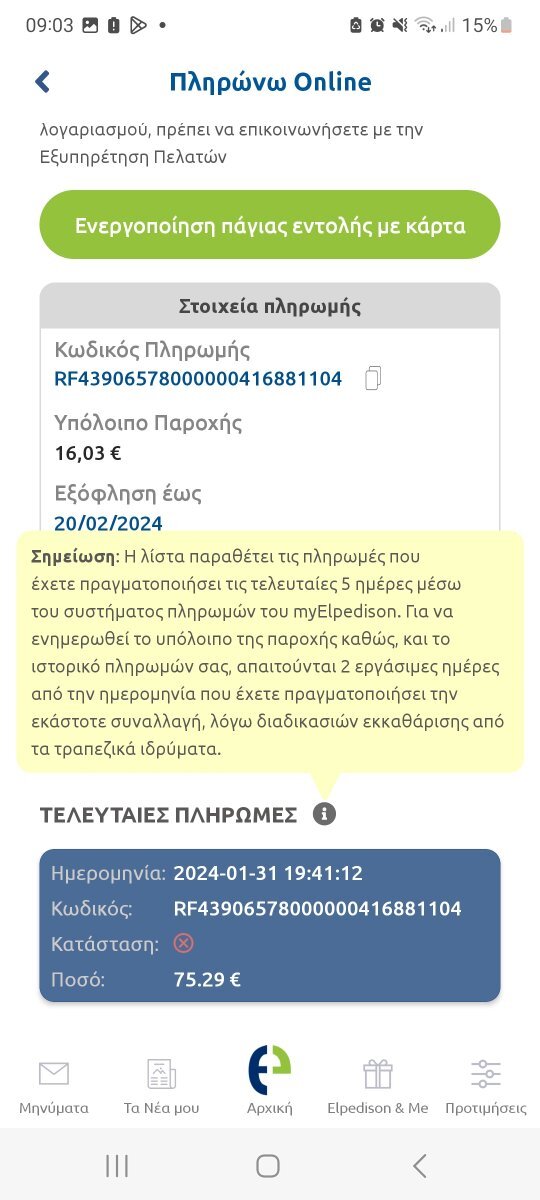Activate standing order with card button

[269, 225]
